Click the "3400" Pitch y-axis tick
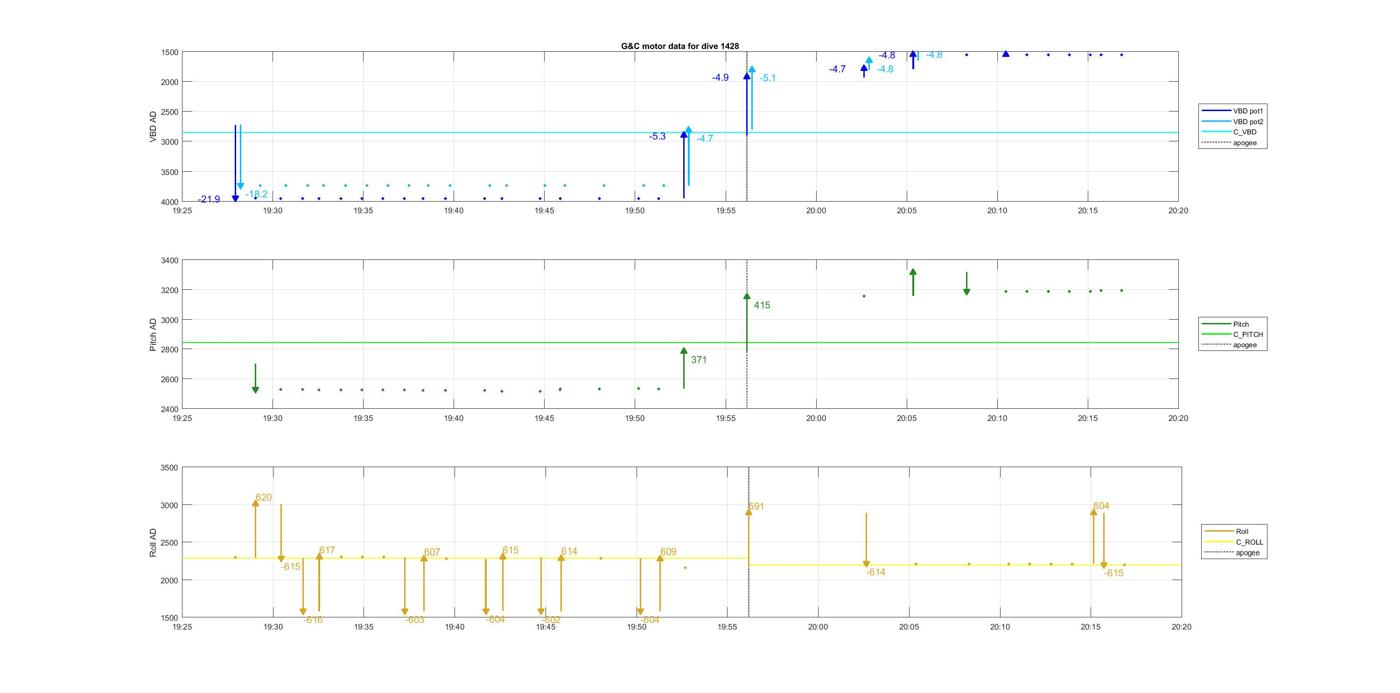The height and width of the screenshot is (693, 1400). [x=169, y=260]
